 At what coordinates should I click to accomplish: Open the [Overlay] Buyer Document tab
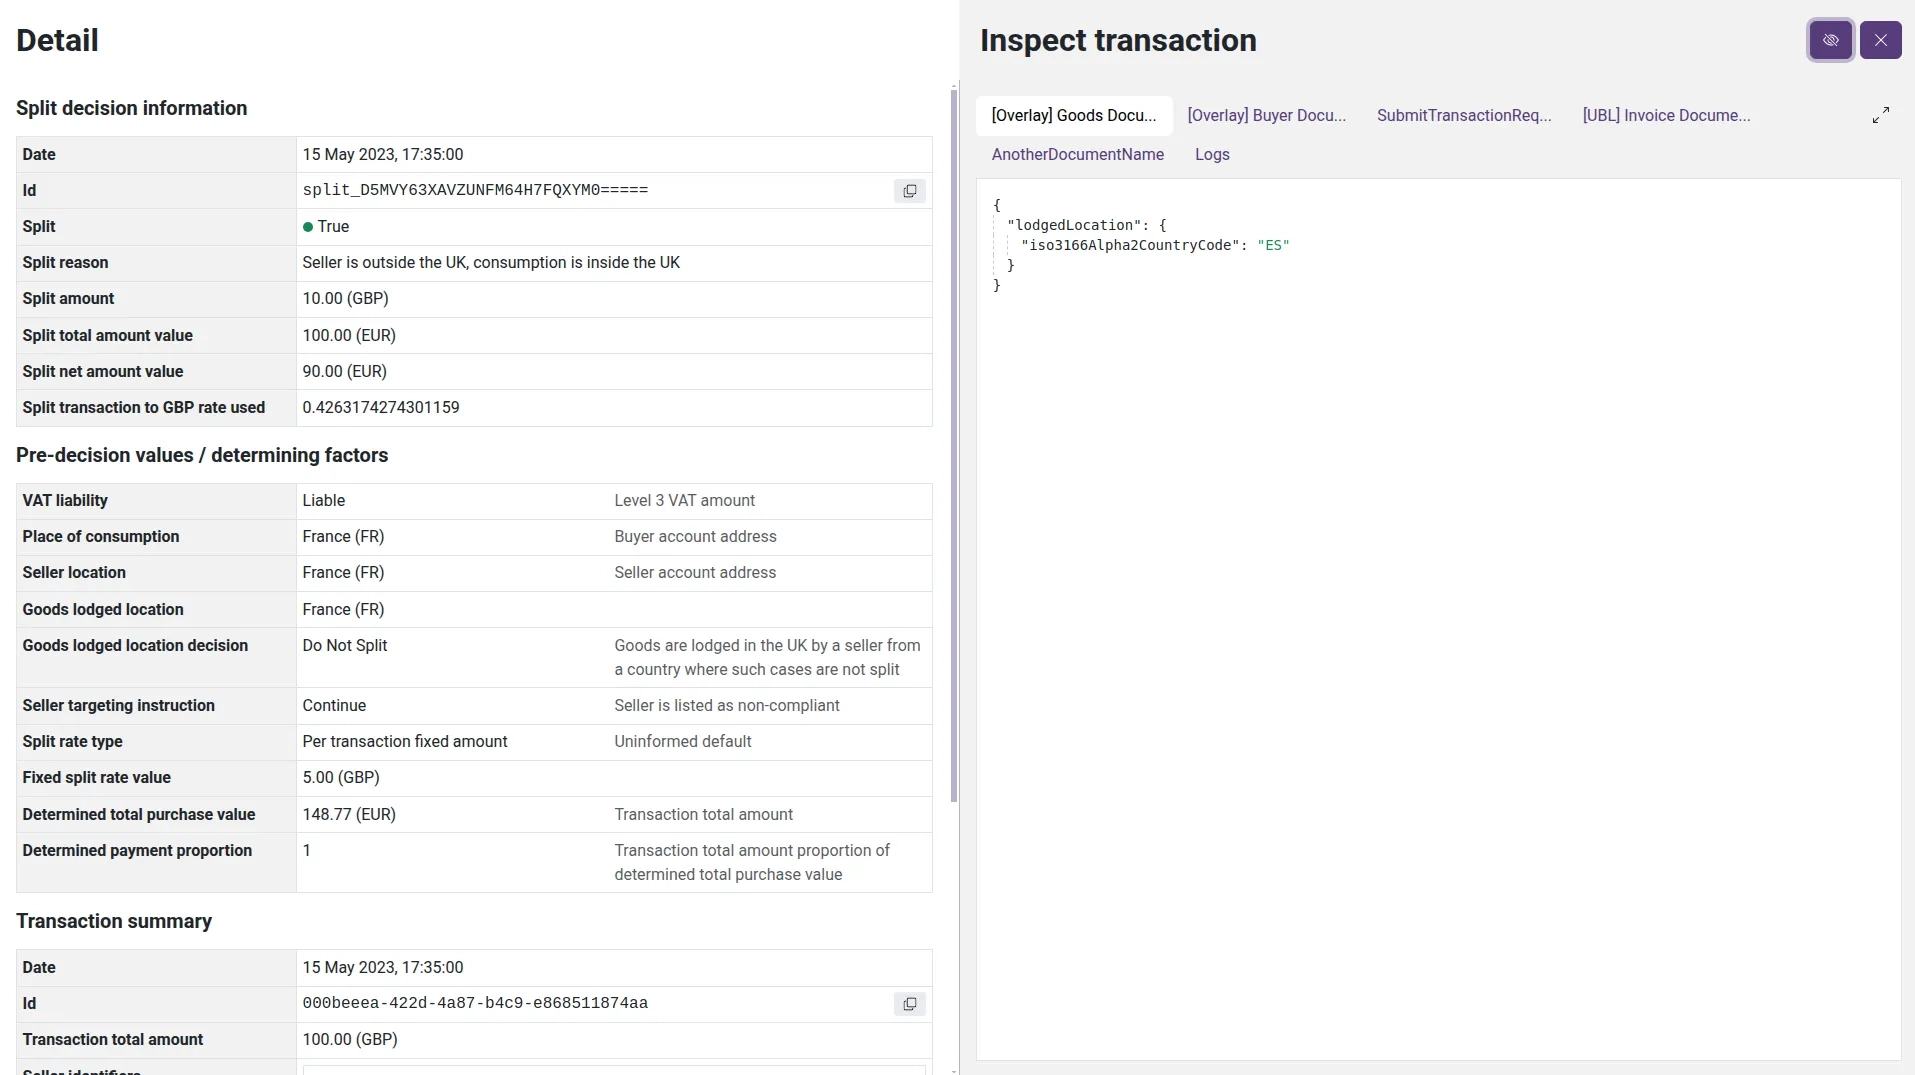click(1266, 115)
